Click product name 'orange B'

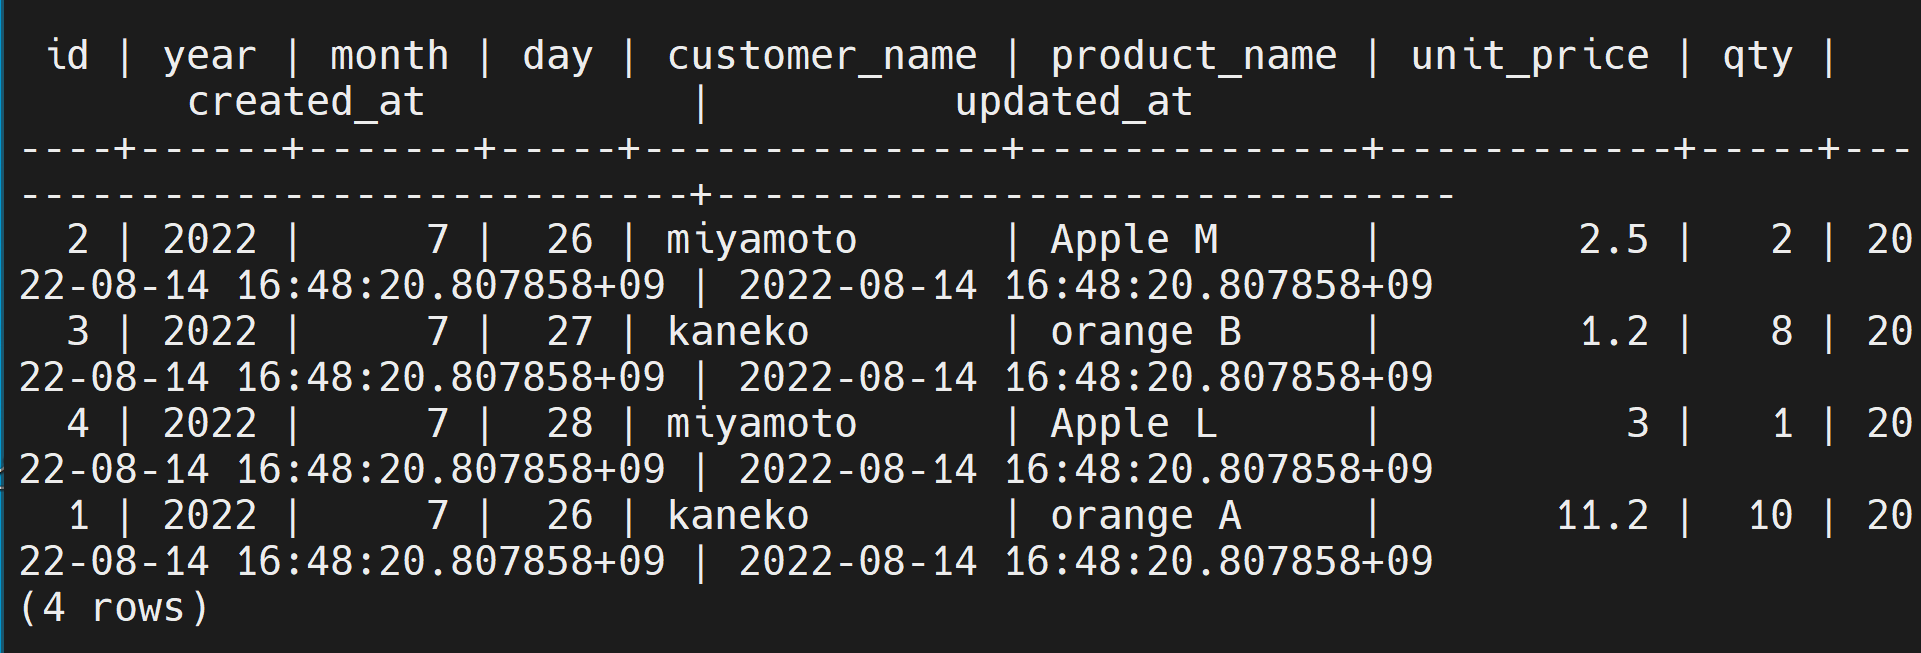1145,331
